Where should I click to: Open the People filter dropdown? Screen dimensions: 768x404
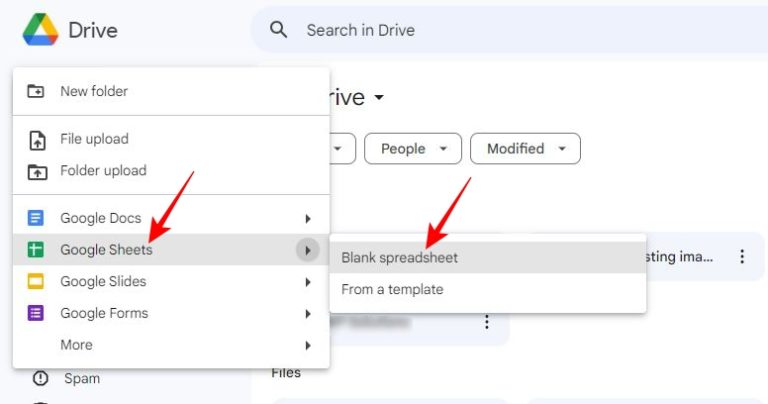click(x=413, y=148)
